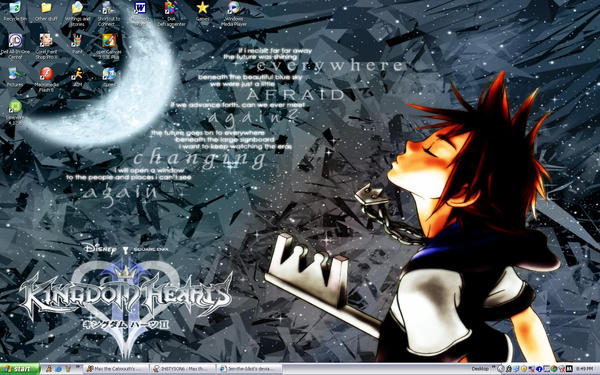This screenshot has height=375, width=600.
Task: Launch the Microsoft Word desktop shortcut
Action: [140, 14]
